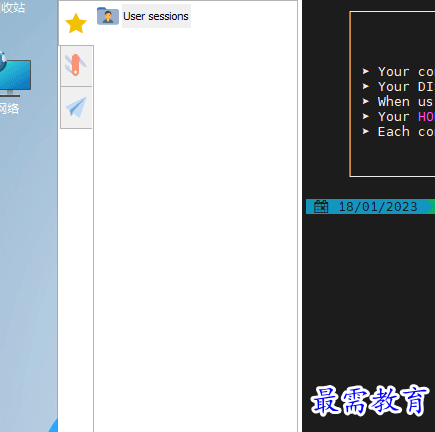
Task: Click the User sessions folder icon
Action: click(108, 16)
